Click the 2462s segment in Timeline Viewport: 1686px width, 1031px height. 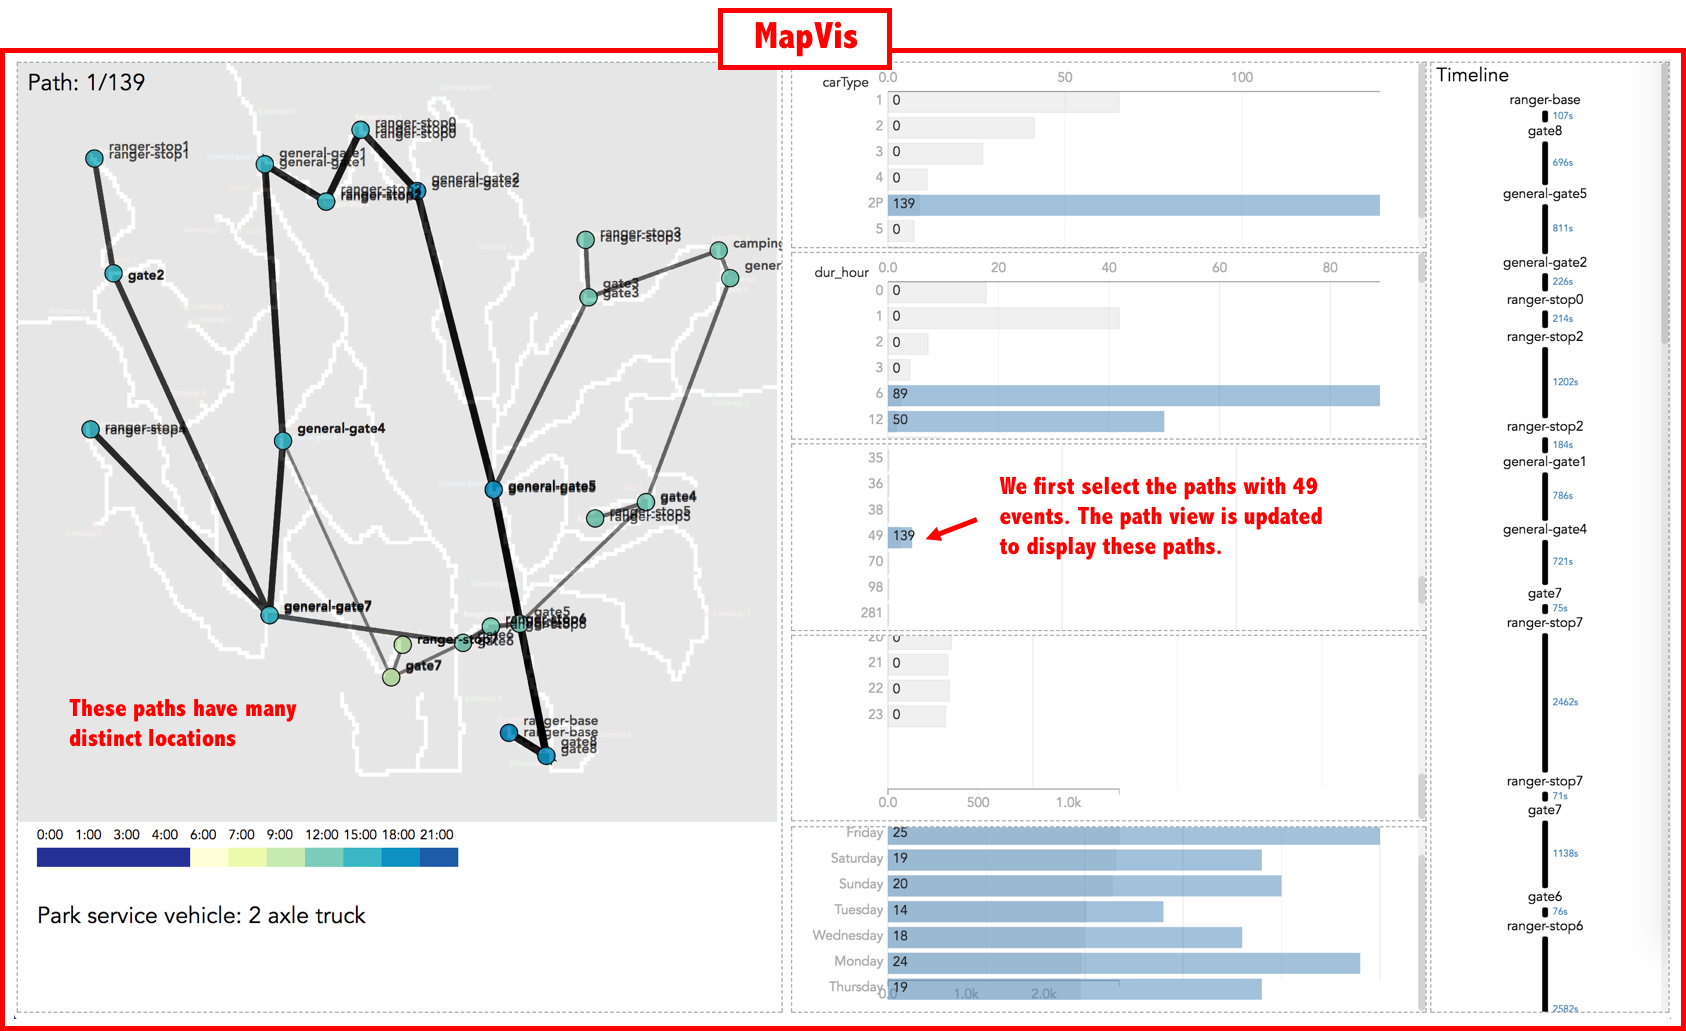(1545, 702)
